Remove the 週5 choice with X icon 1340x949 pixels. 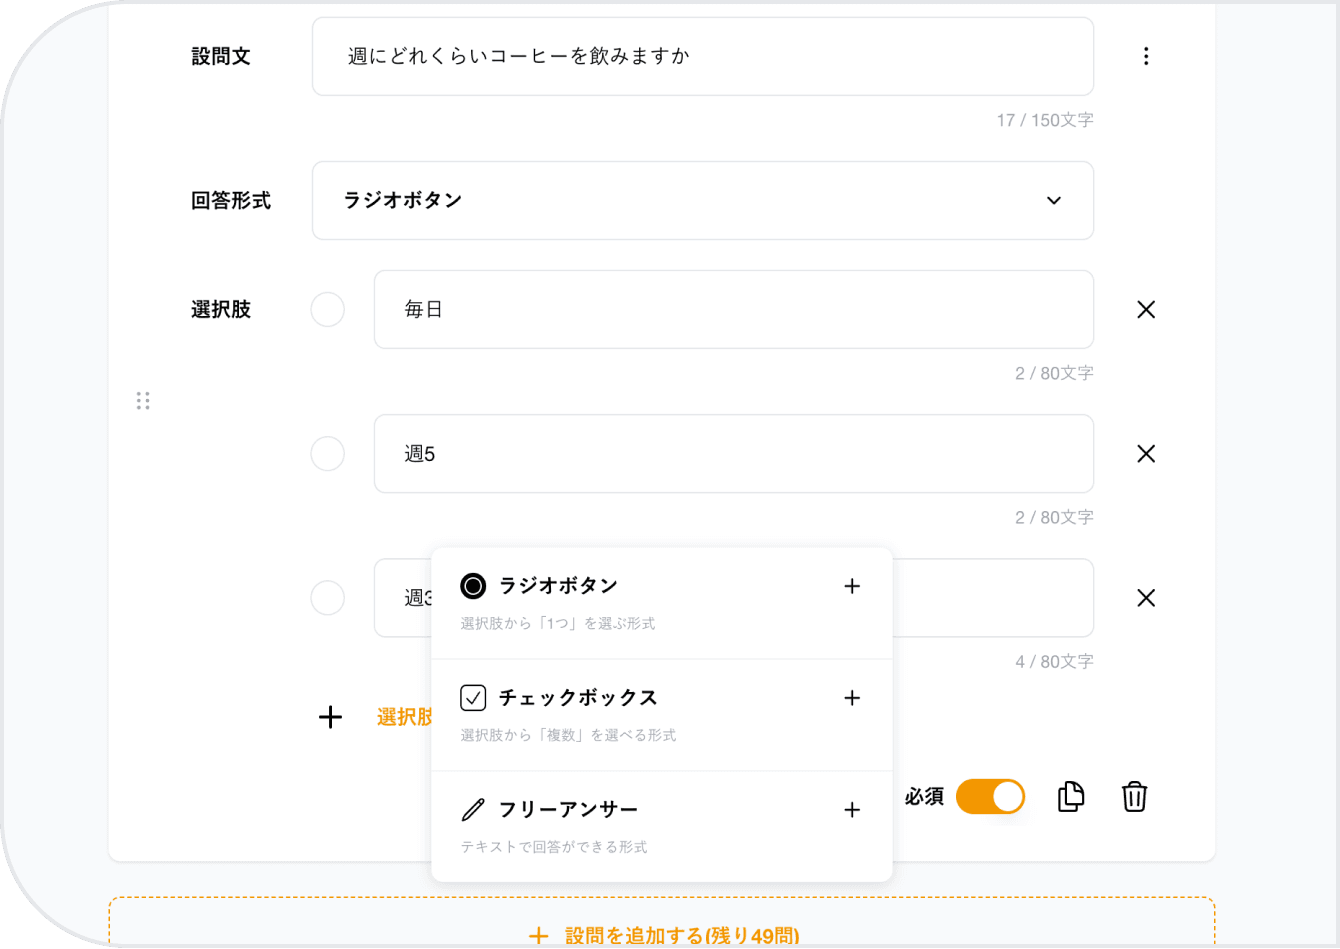pyautogui.click(x=1146, y=454)
